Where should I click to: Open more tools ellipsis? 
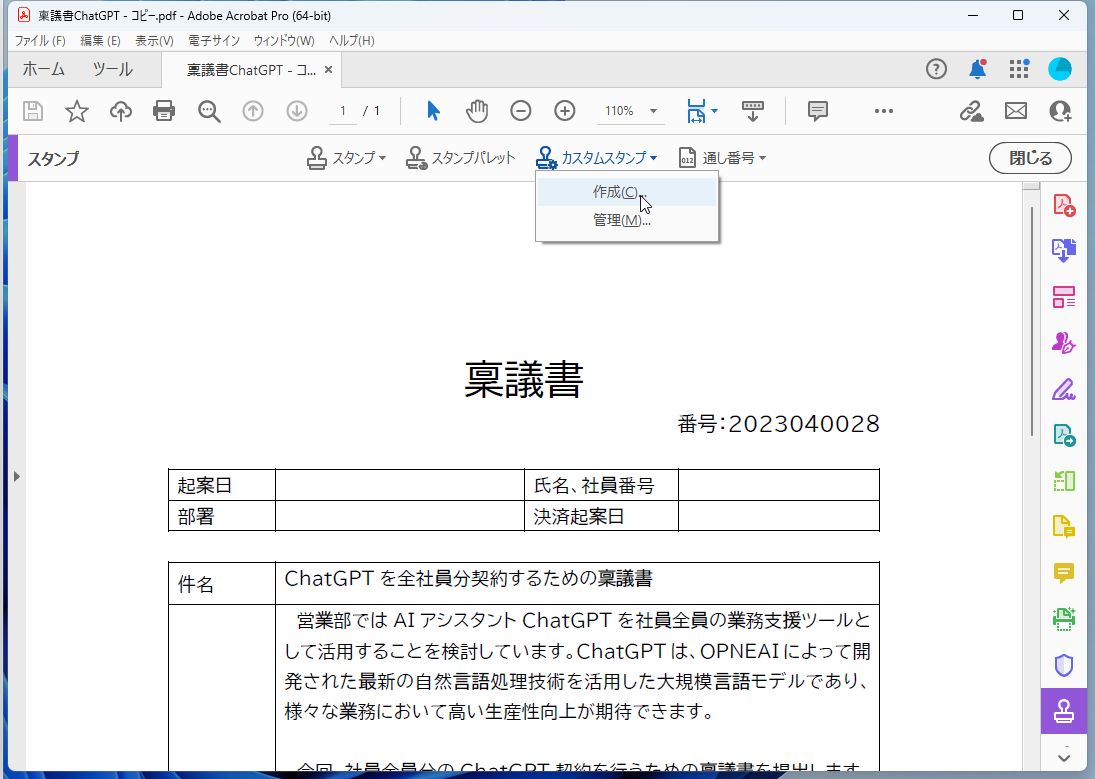pyautogui.click(x=883, y=111)
